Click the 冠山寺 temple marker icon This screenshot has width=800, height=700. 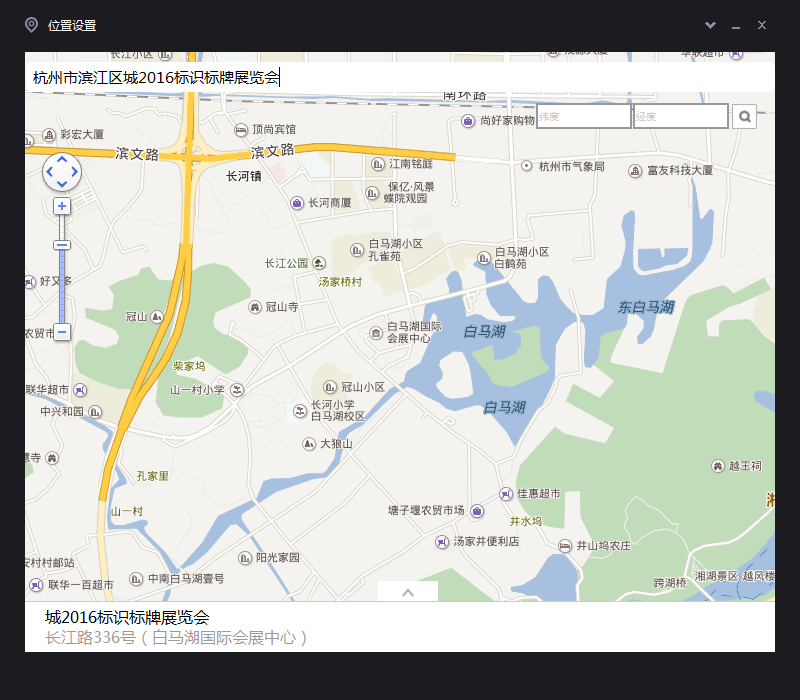pos(255,307)
